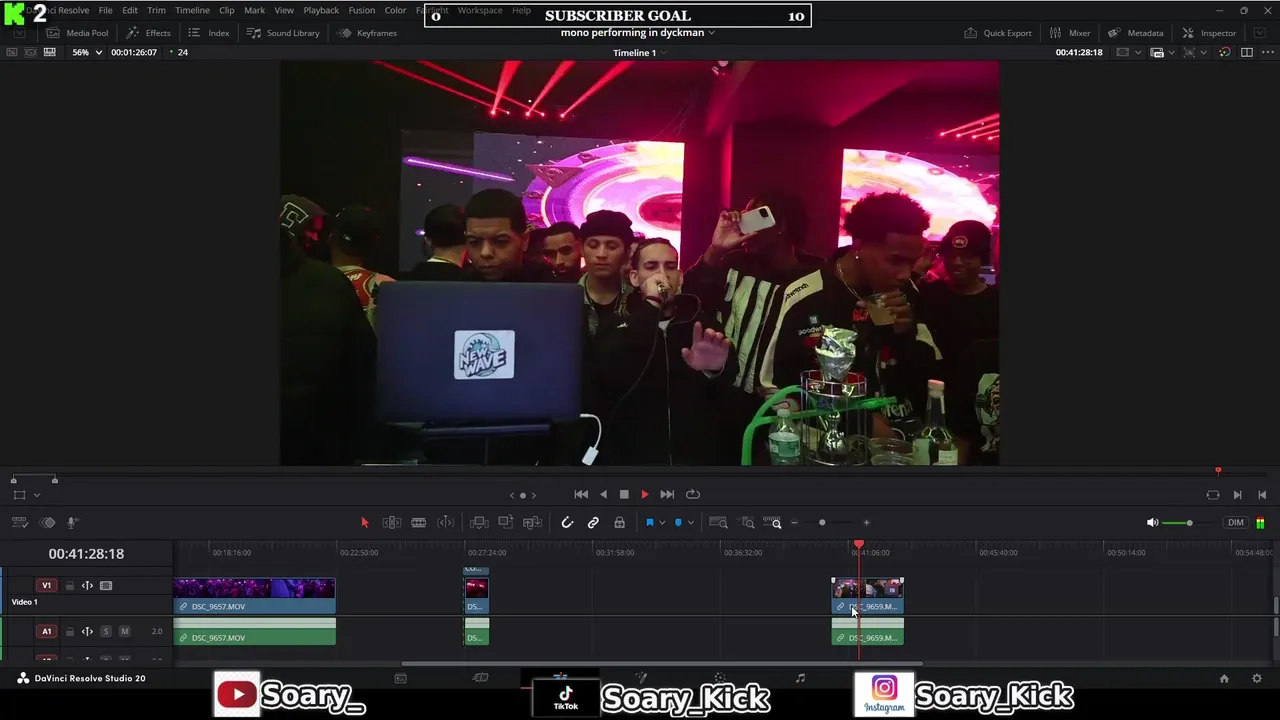This screenshot has width=1280, height=720.
Task: Mute the A1 audio track
Action: coord(124,631)
